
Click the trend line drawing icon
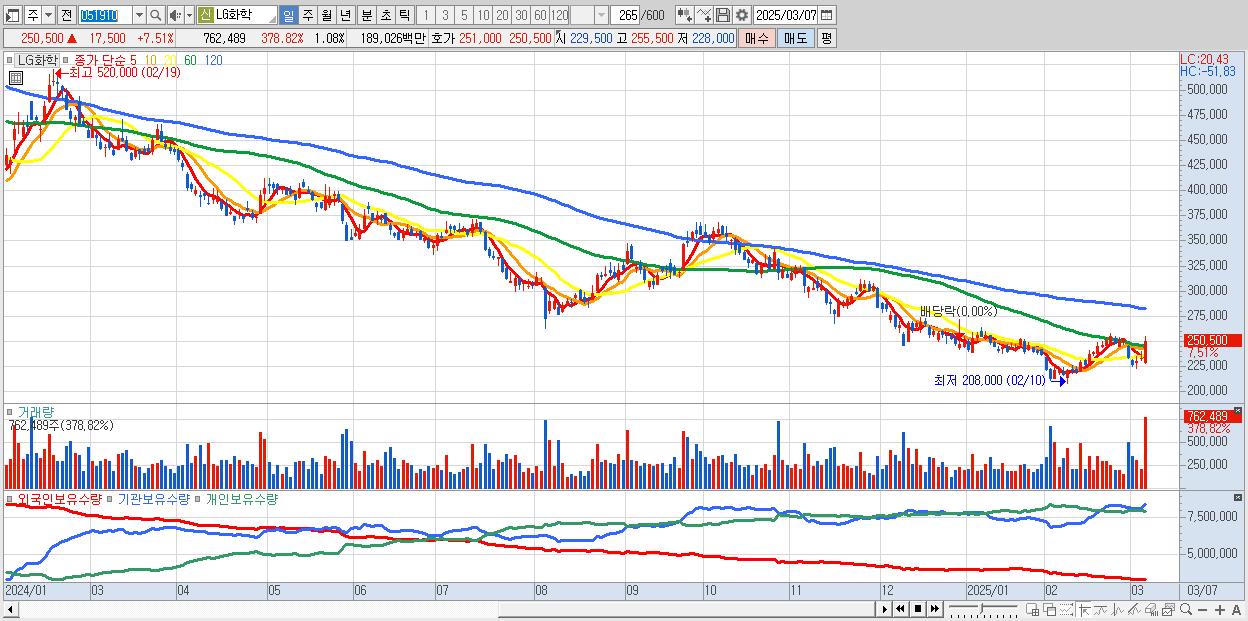point(1101,610)
